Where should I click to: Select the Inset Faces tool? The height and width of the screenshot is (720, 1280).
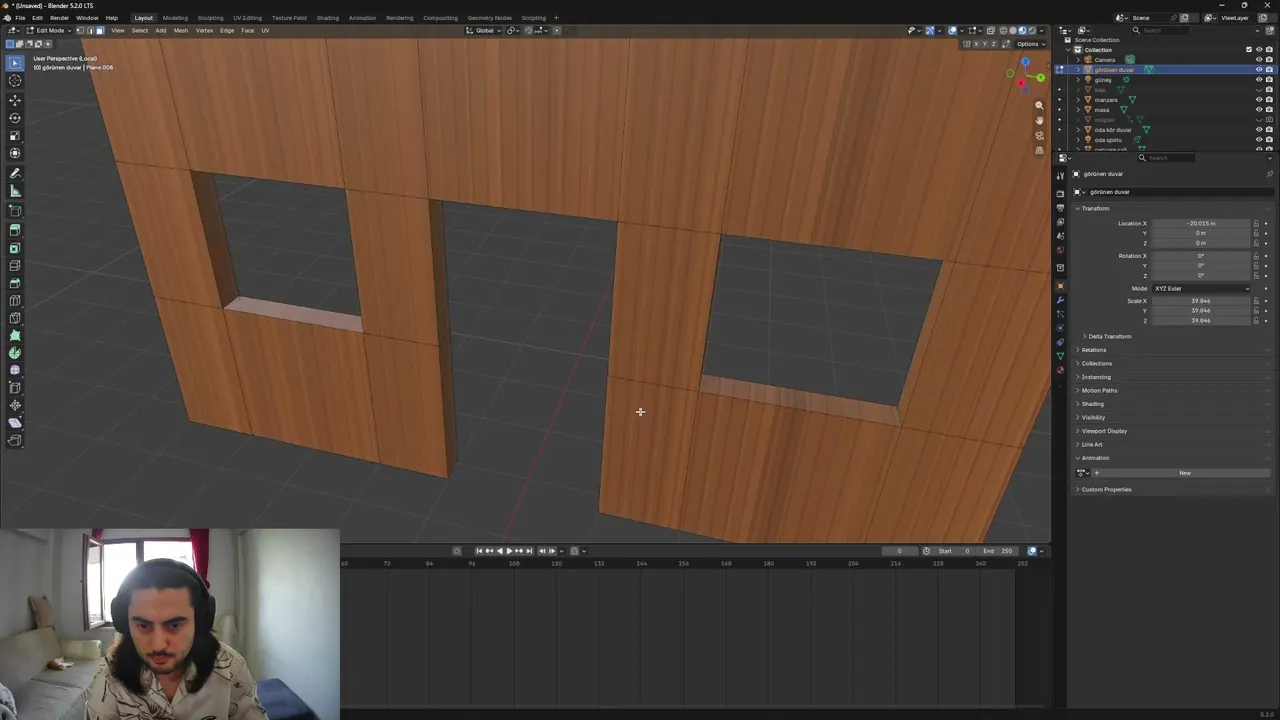(15, 248)
